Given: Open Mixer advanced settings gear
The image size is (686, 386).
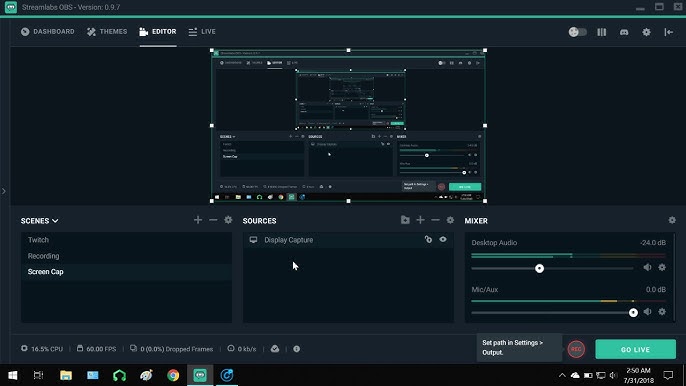Looking at the screenshot, I should coord(672,220).
